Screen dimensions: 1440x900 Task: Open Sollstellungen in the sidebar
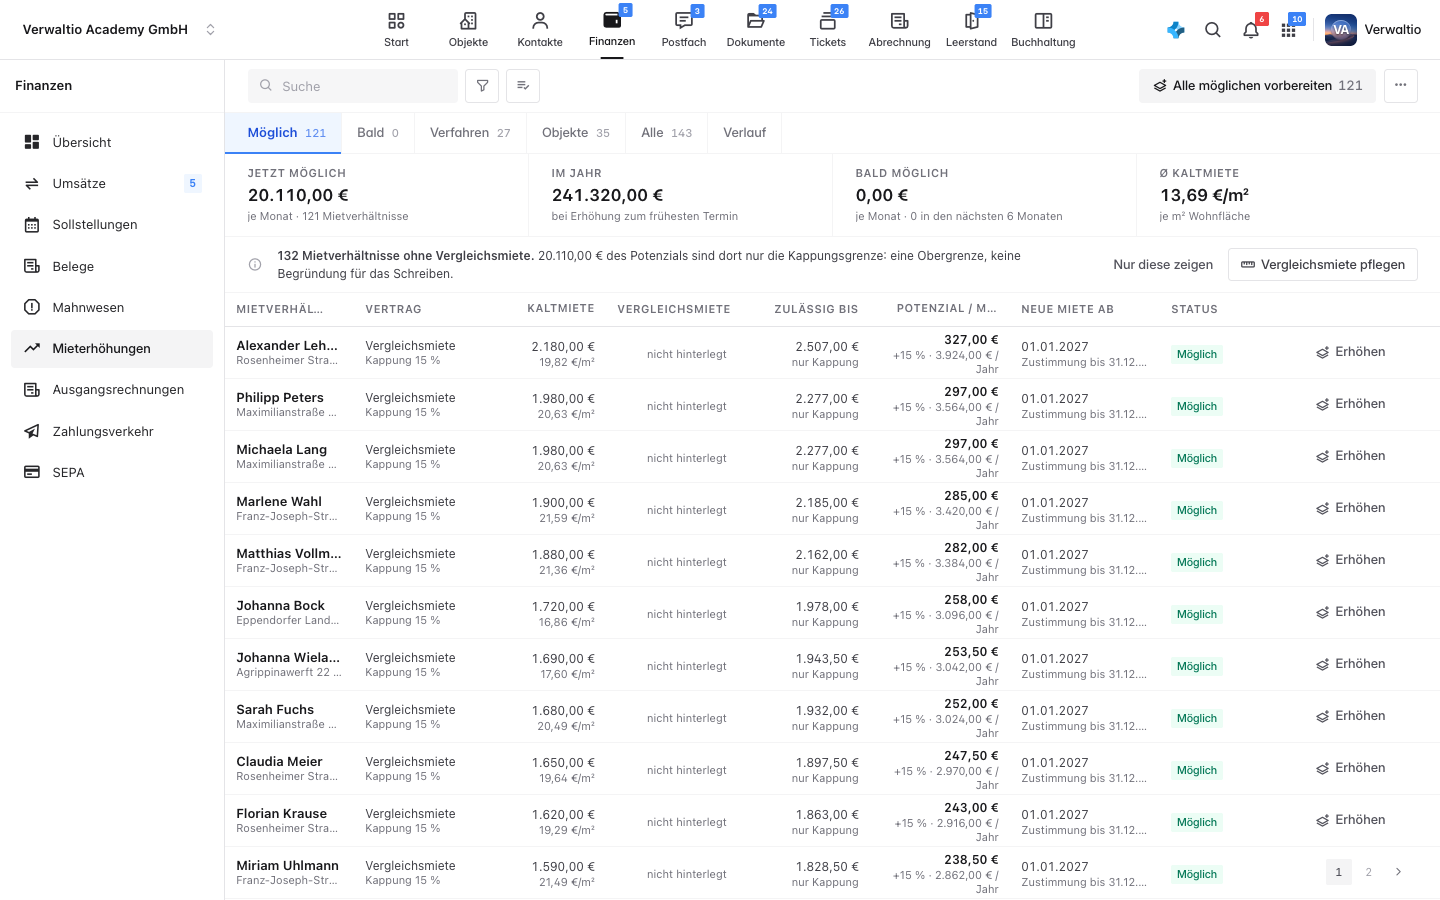(x=112, y=225)
